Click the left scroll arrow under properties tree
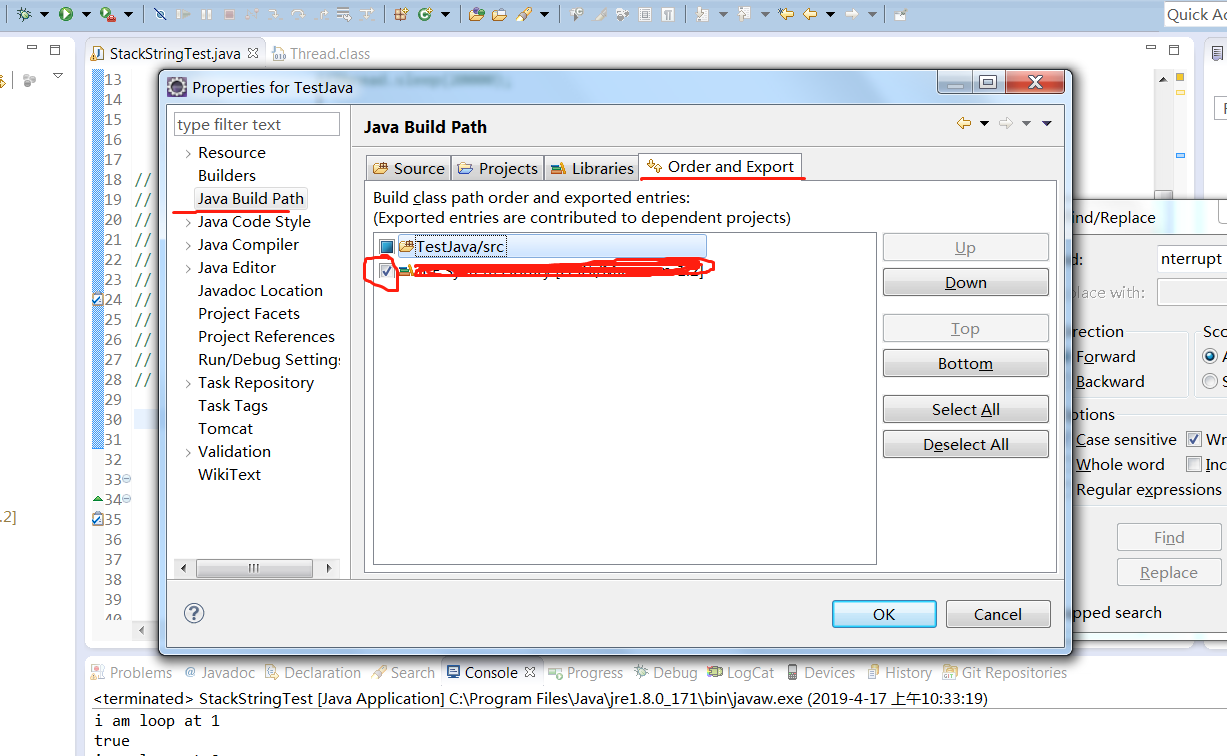The image size is (1227, 756). [x=183, y=568]
